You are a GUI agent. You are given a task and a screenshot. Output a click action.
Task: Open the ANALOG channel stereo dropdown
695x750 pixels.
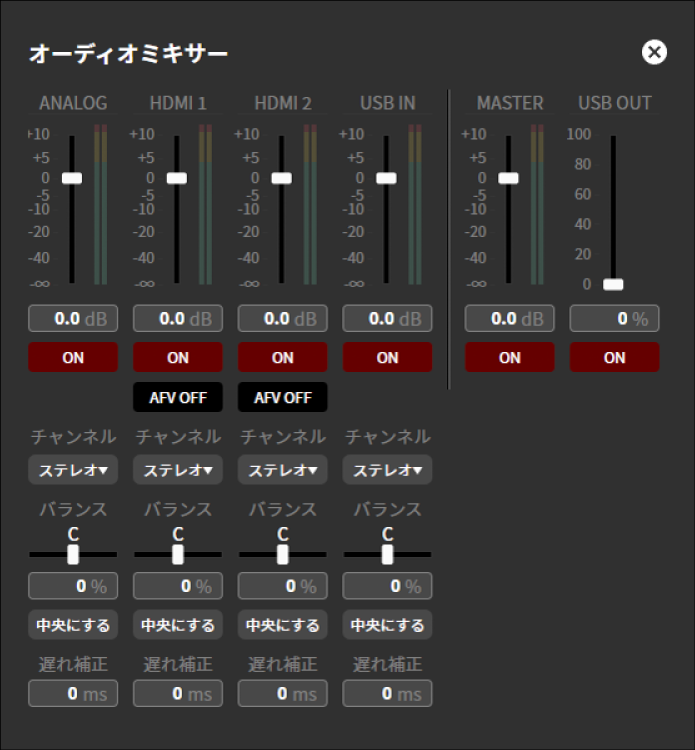pos(73,470)
